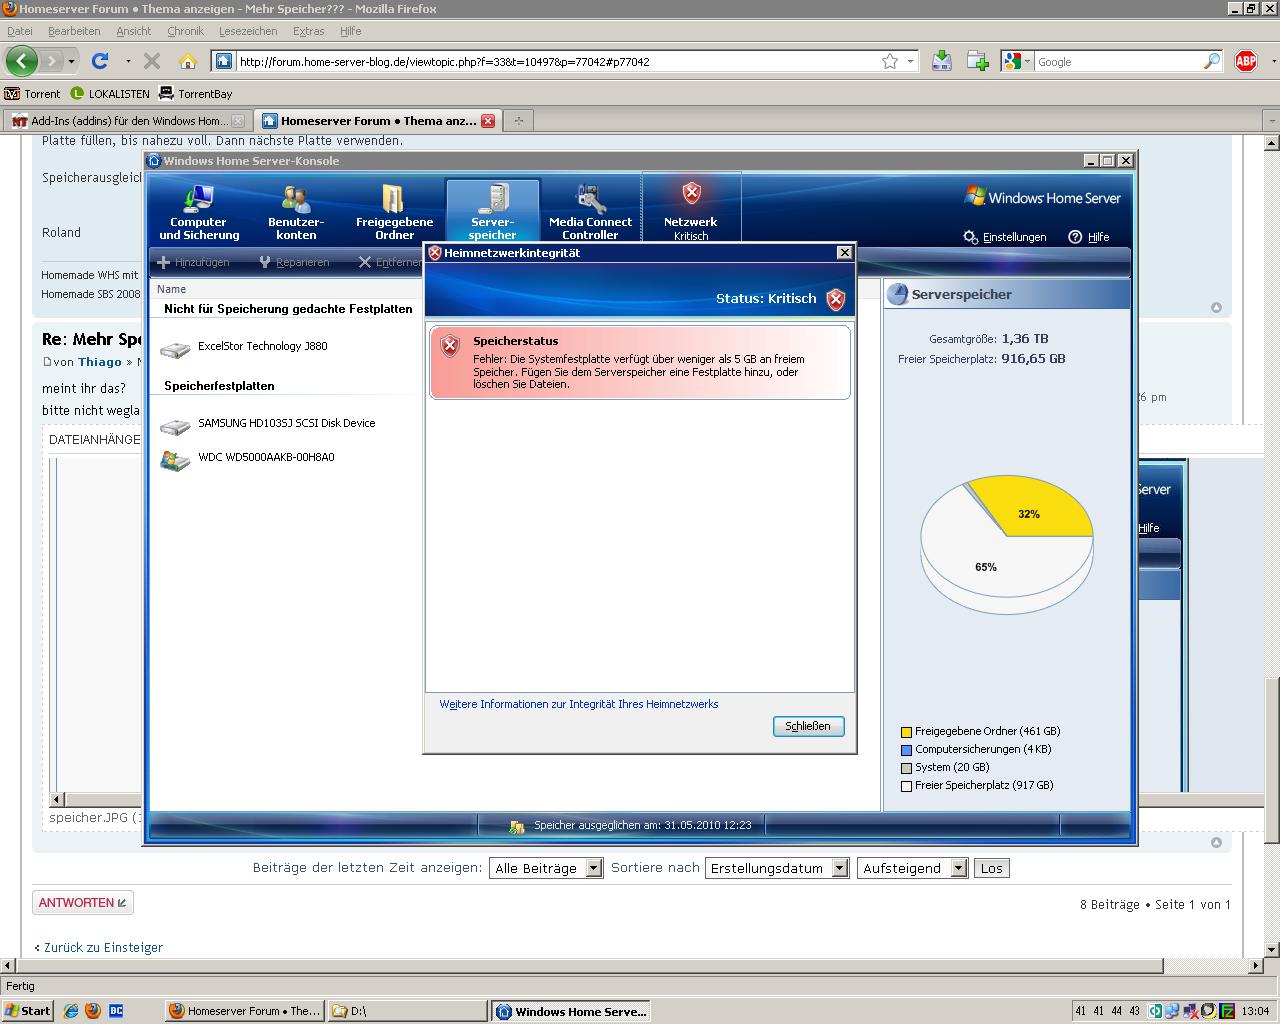The height and width of the screenshot is (1024, 1280).
Task: Open list all tabs dropdown
Action: point(1272,120)
